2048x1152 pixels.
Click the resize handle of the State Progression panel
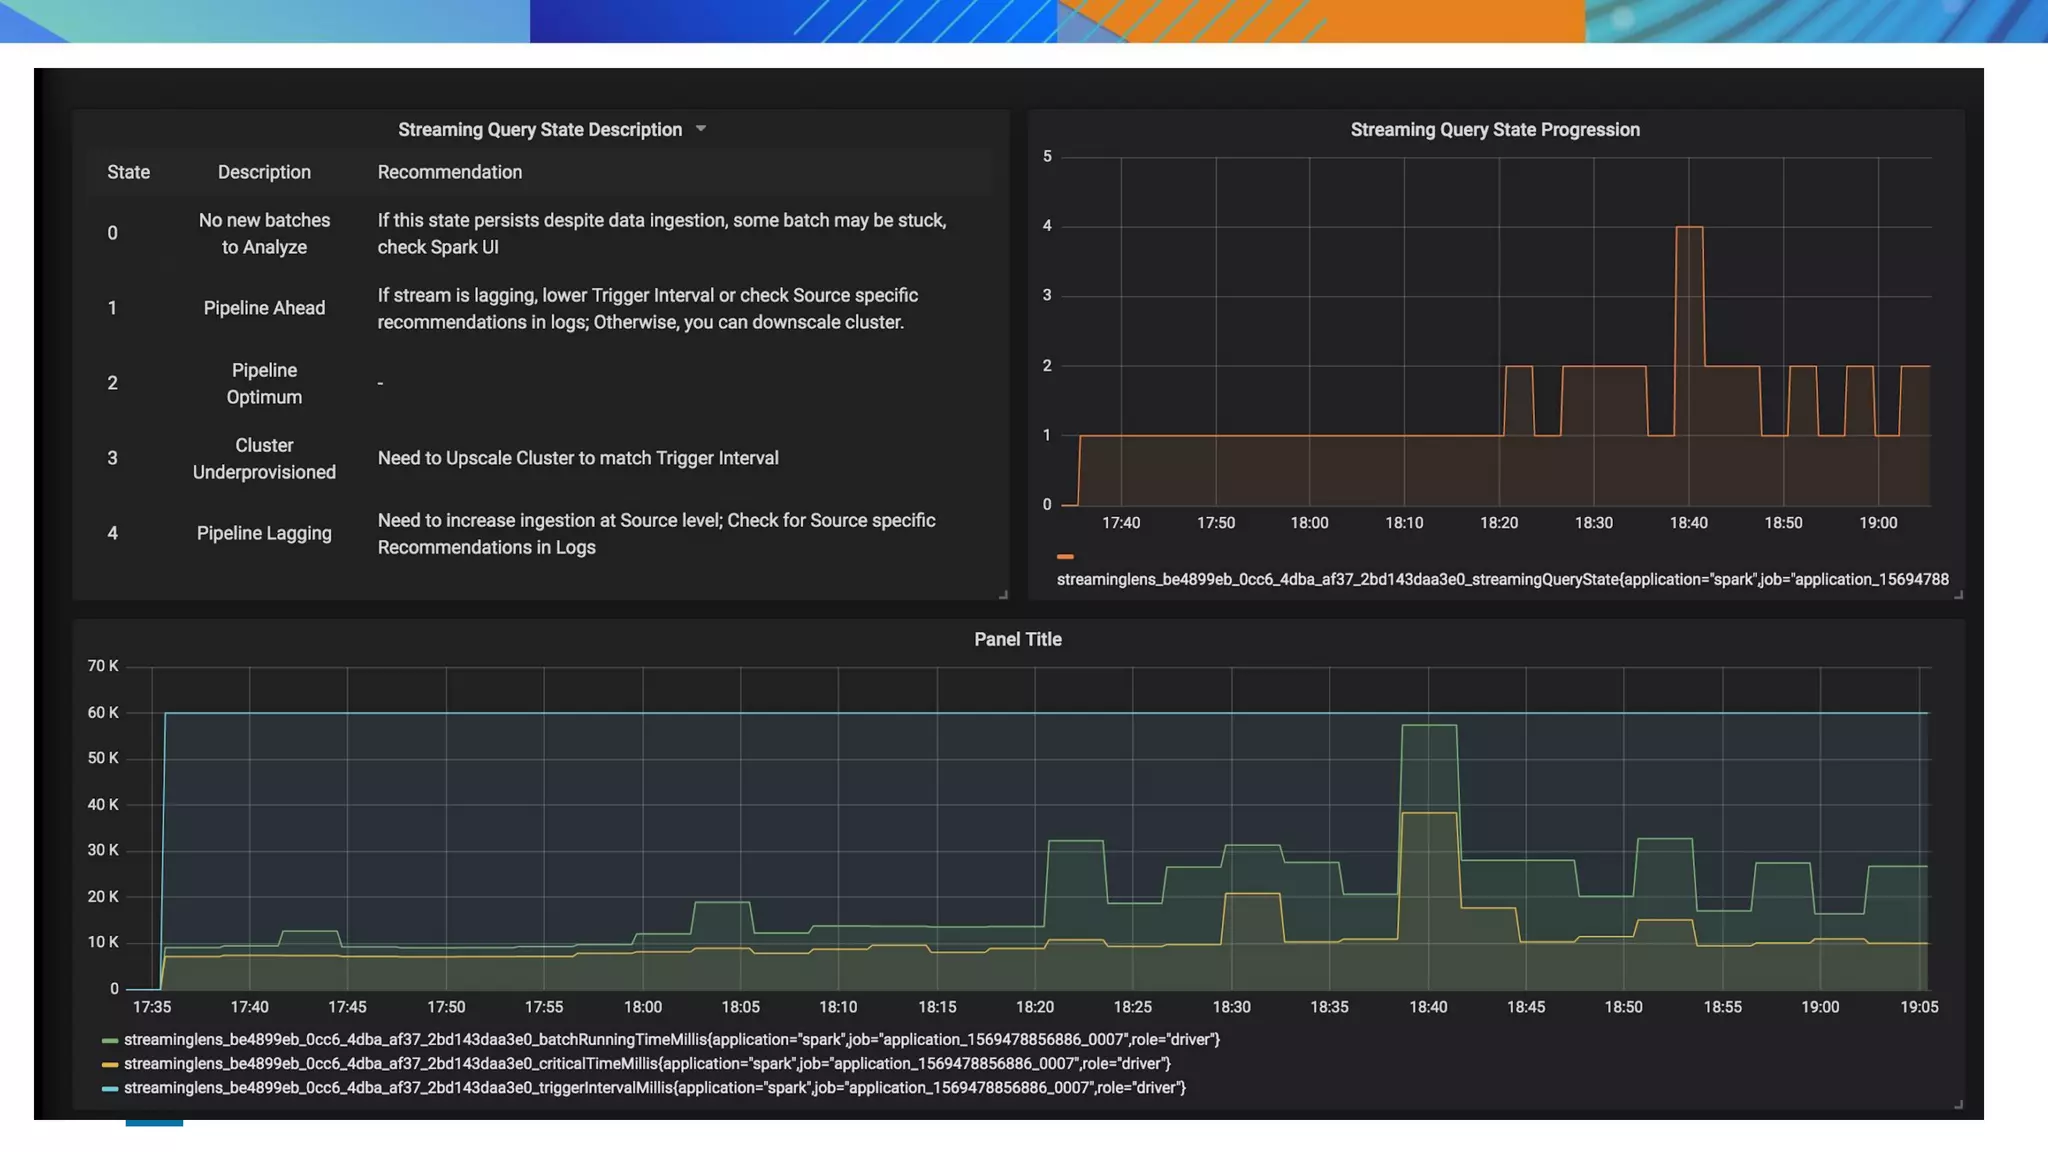click(x=1958, y=595)
